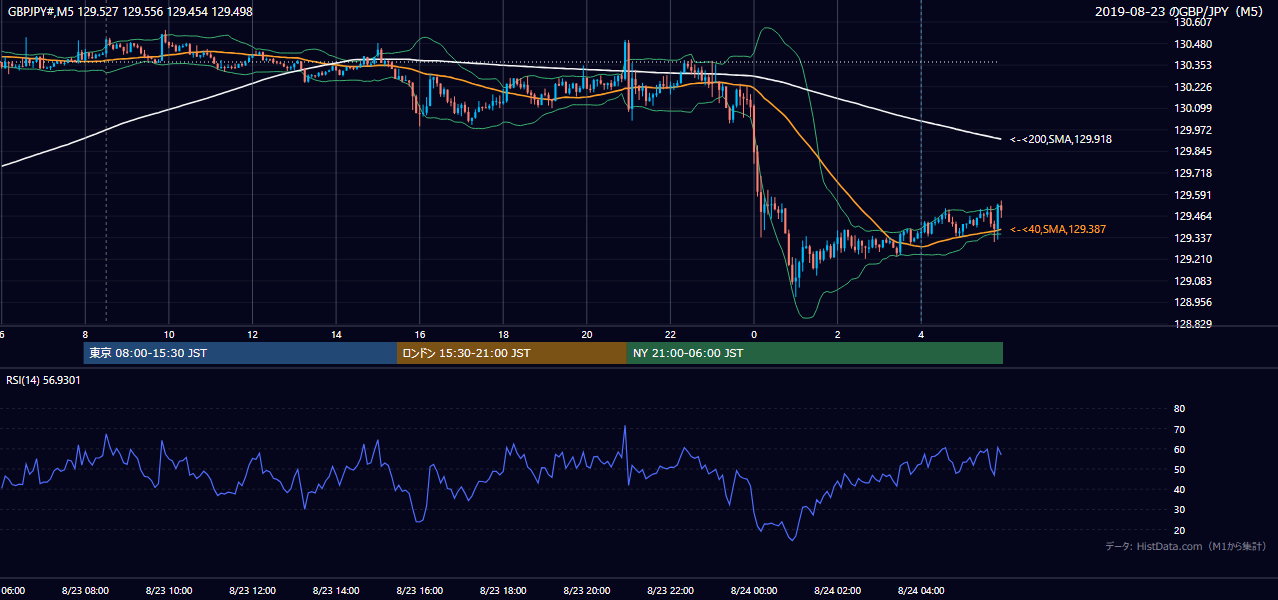Click the hour 18 mark under the chart

pyautogui.click(x=503, y=335)
